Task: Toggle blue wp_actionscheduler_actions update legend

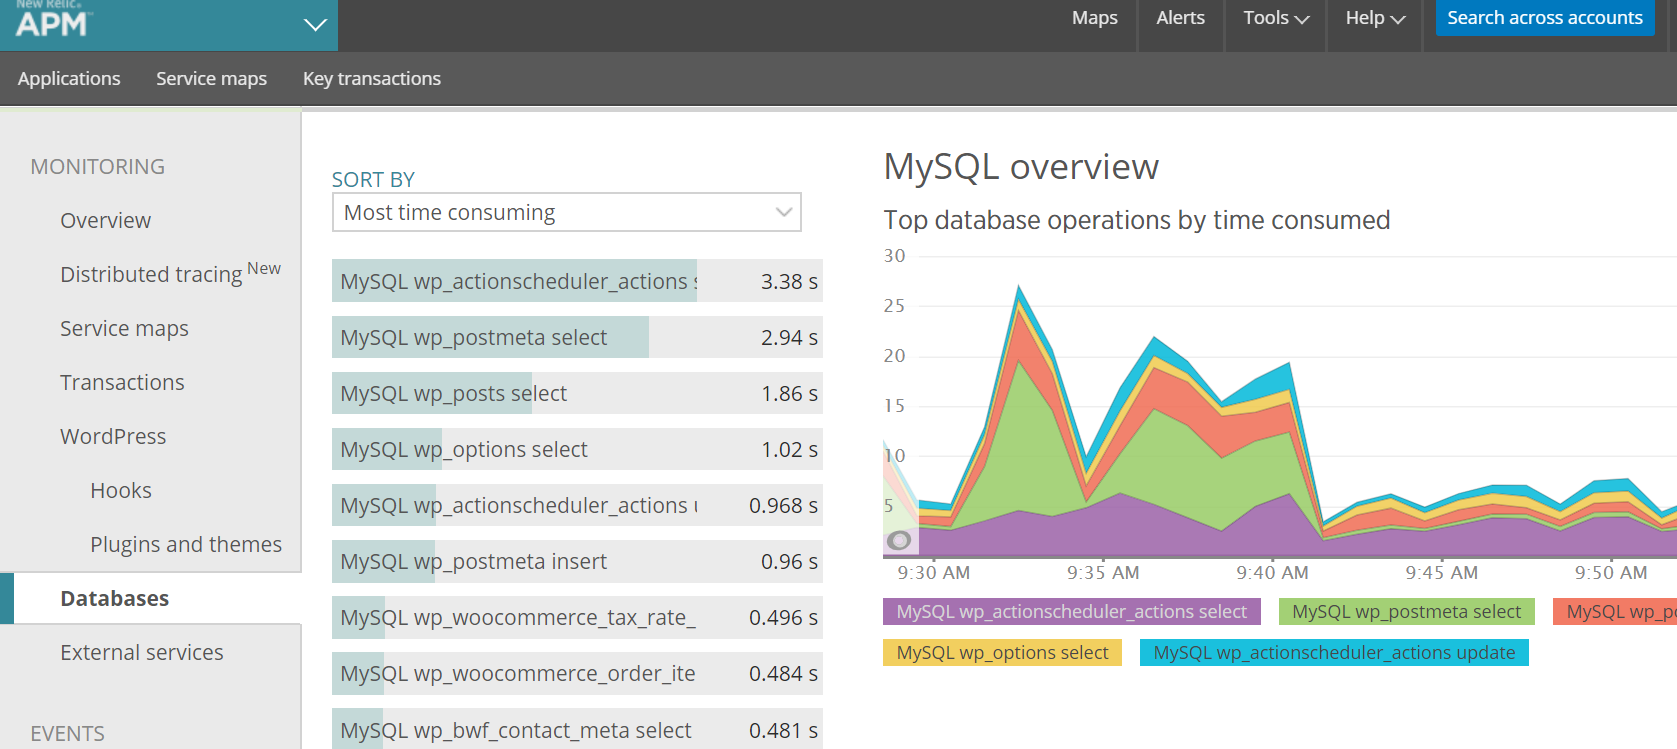Action: coord(1334,652)
